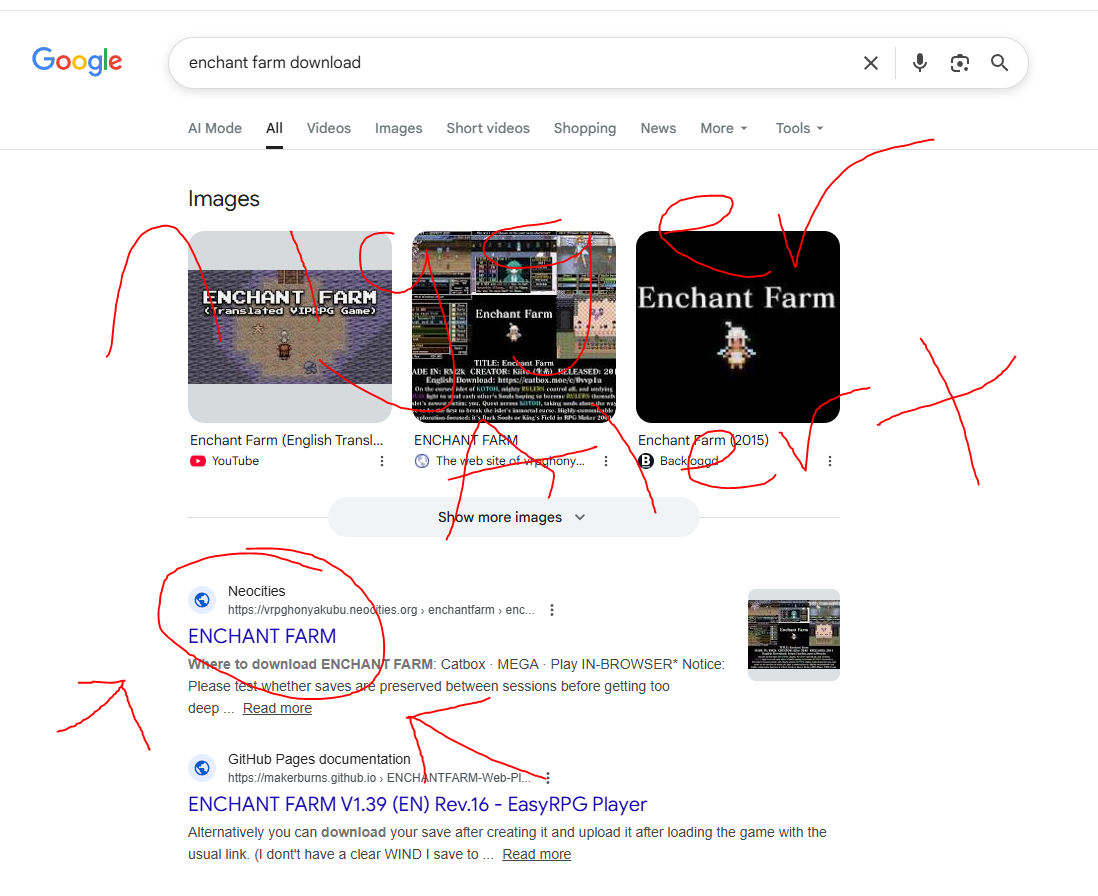
Task: Click the 'Images' section heading
Action: pos(223,200)
